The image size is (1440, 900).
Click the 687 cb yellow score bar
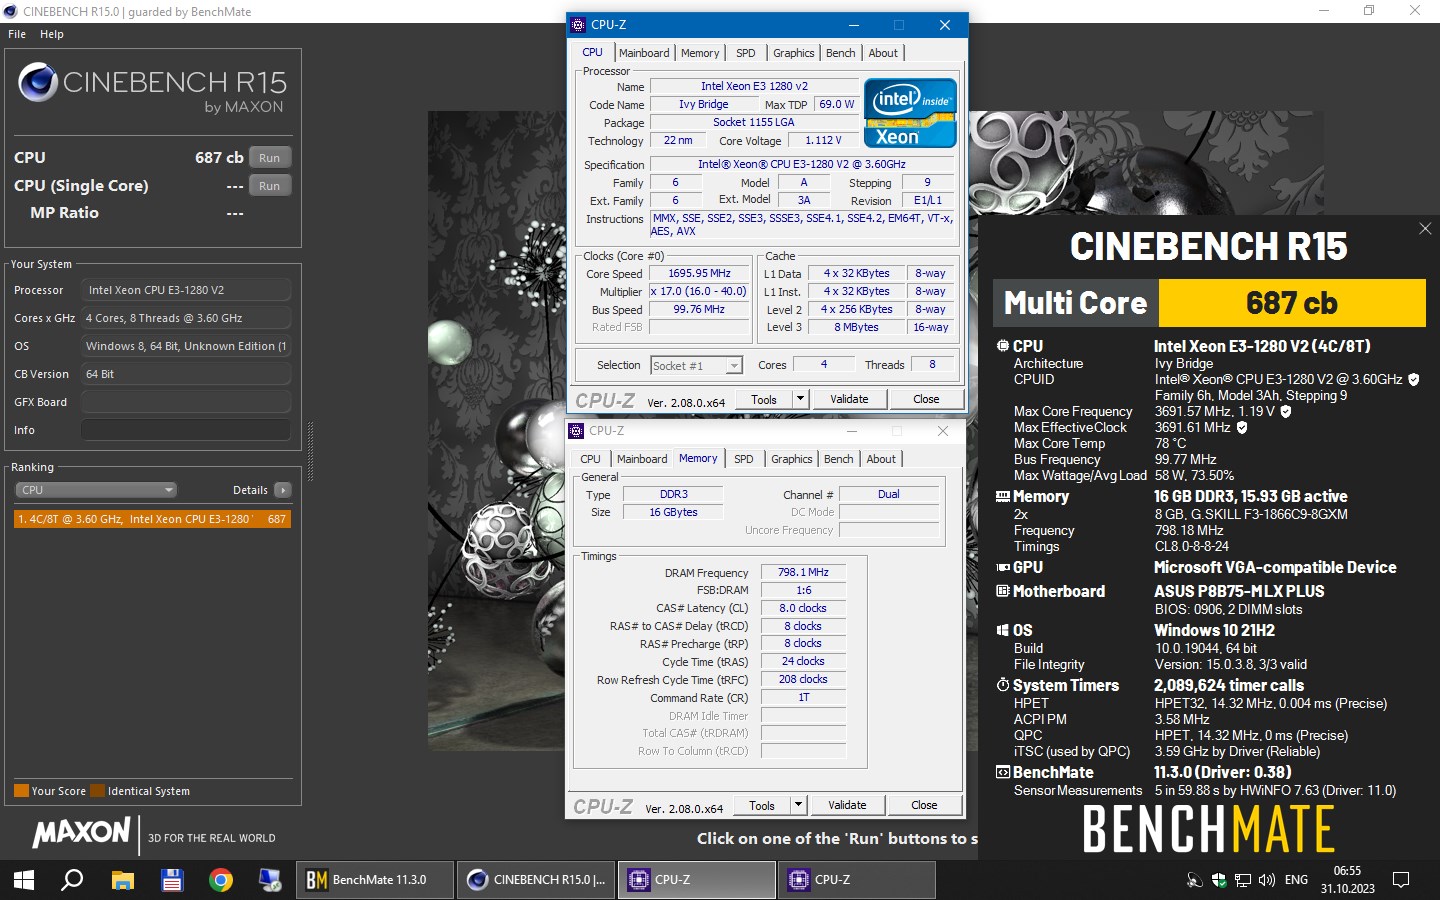[1291, 303]
